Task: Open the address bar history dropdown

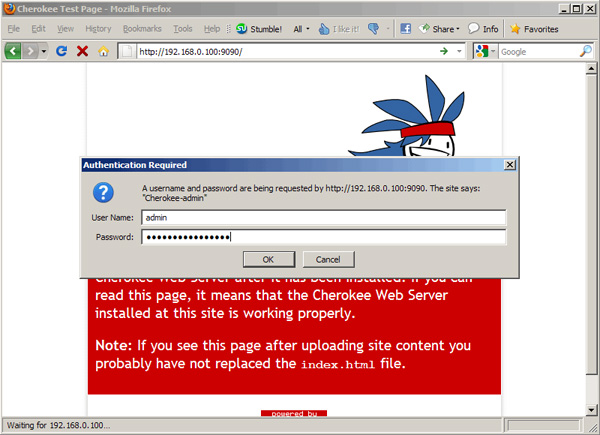Action: tap(459, 51)
